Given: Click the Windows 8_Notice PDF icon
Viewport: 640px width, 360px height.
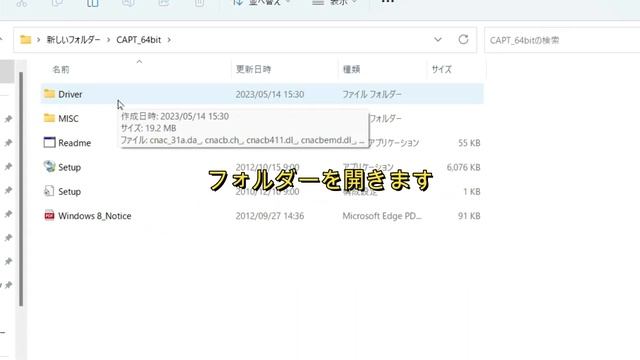Looking at the screenshot, I should (x=49, y=216).
